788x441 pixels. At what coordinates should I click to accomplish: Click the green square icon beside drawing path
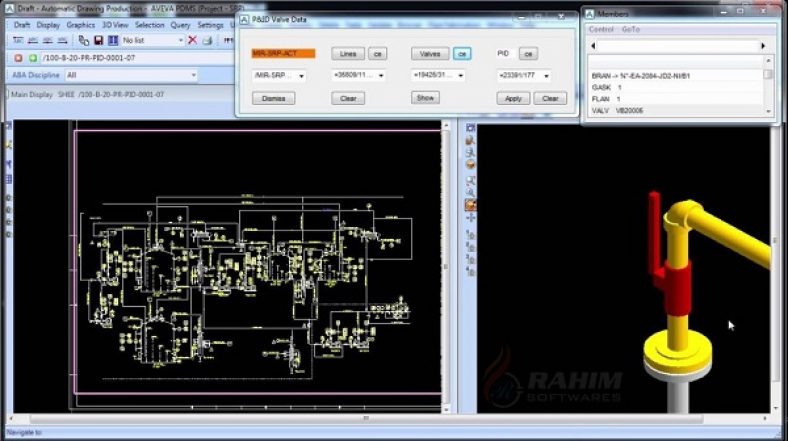[32, 58]
